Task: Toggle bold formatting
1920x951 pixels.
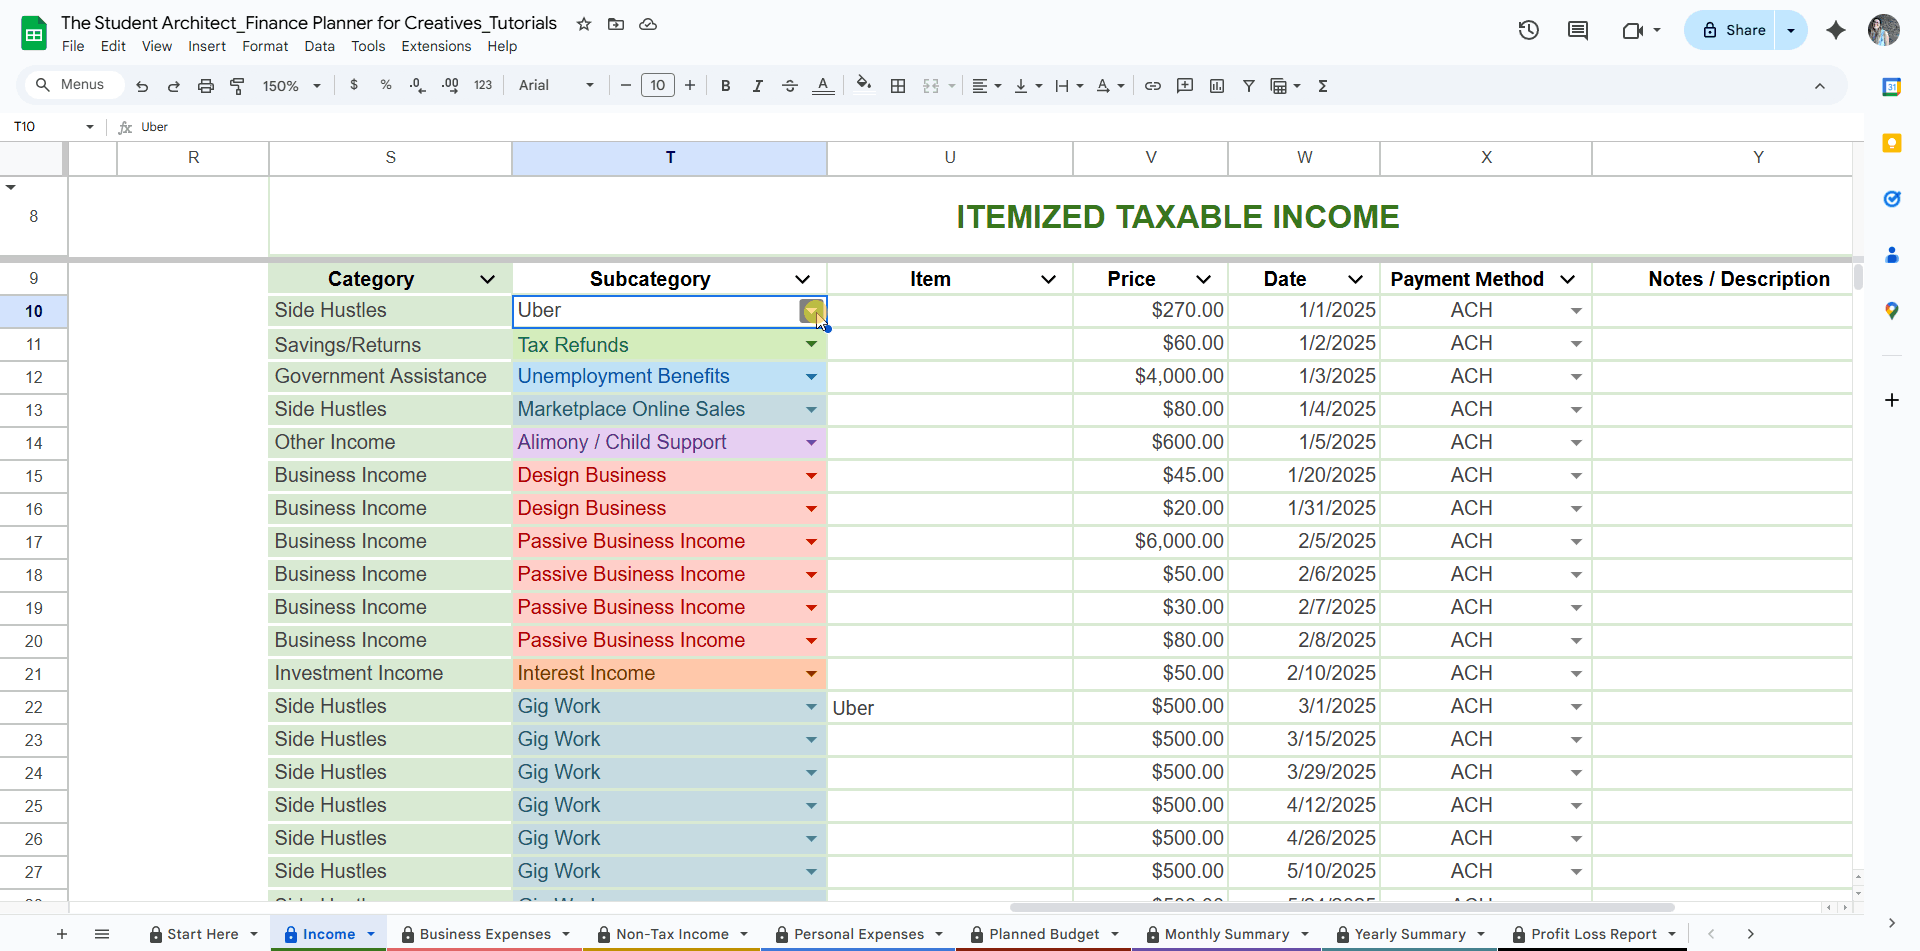Action: click(x=726, y=86)
